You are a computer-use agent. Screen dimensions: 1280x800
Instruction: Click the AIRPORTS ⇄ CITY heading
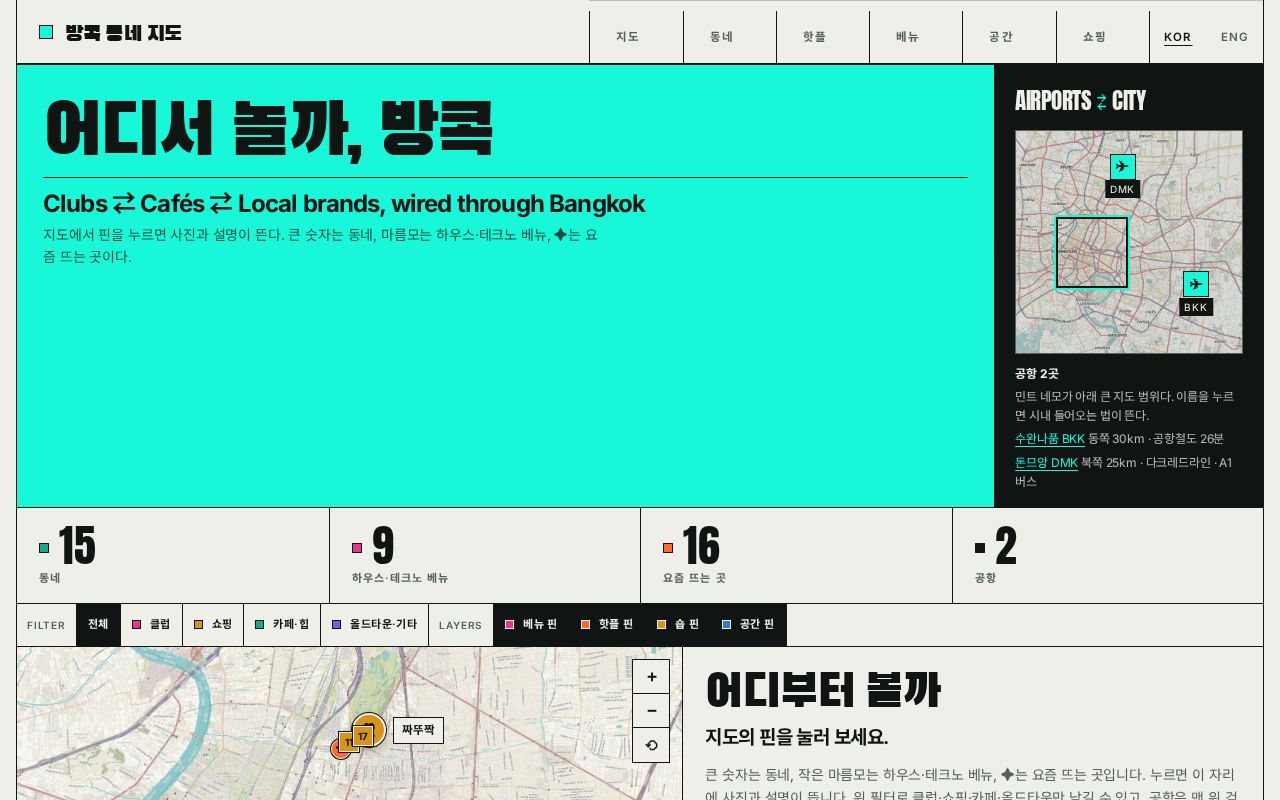coord(1080,101)
